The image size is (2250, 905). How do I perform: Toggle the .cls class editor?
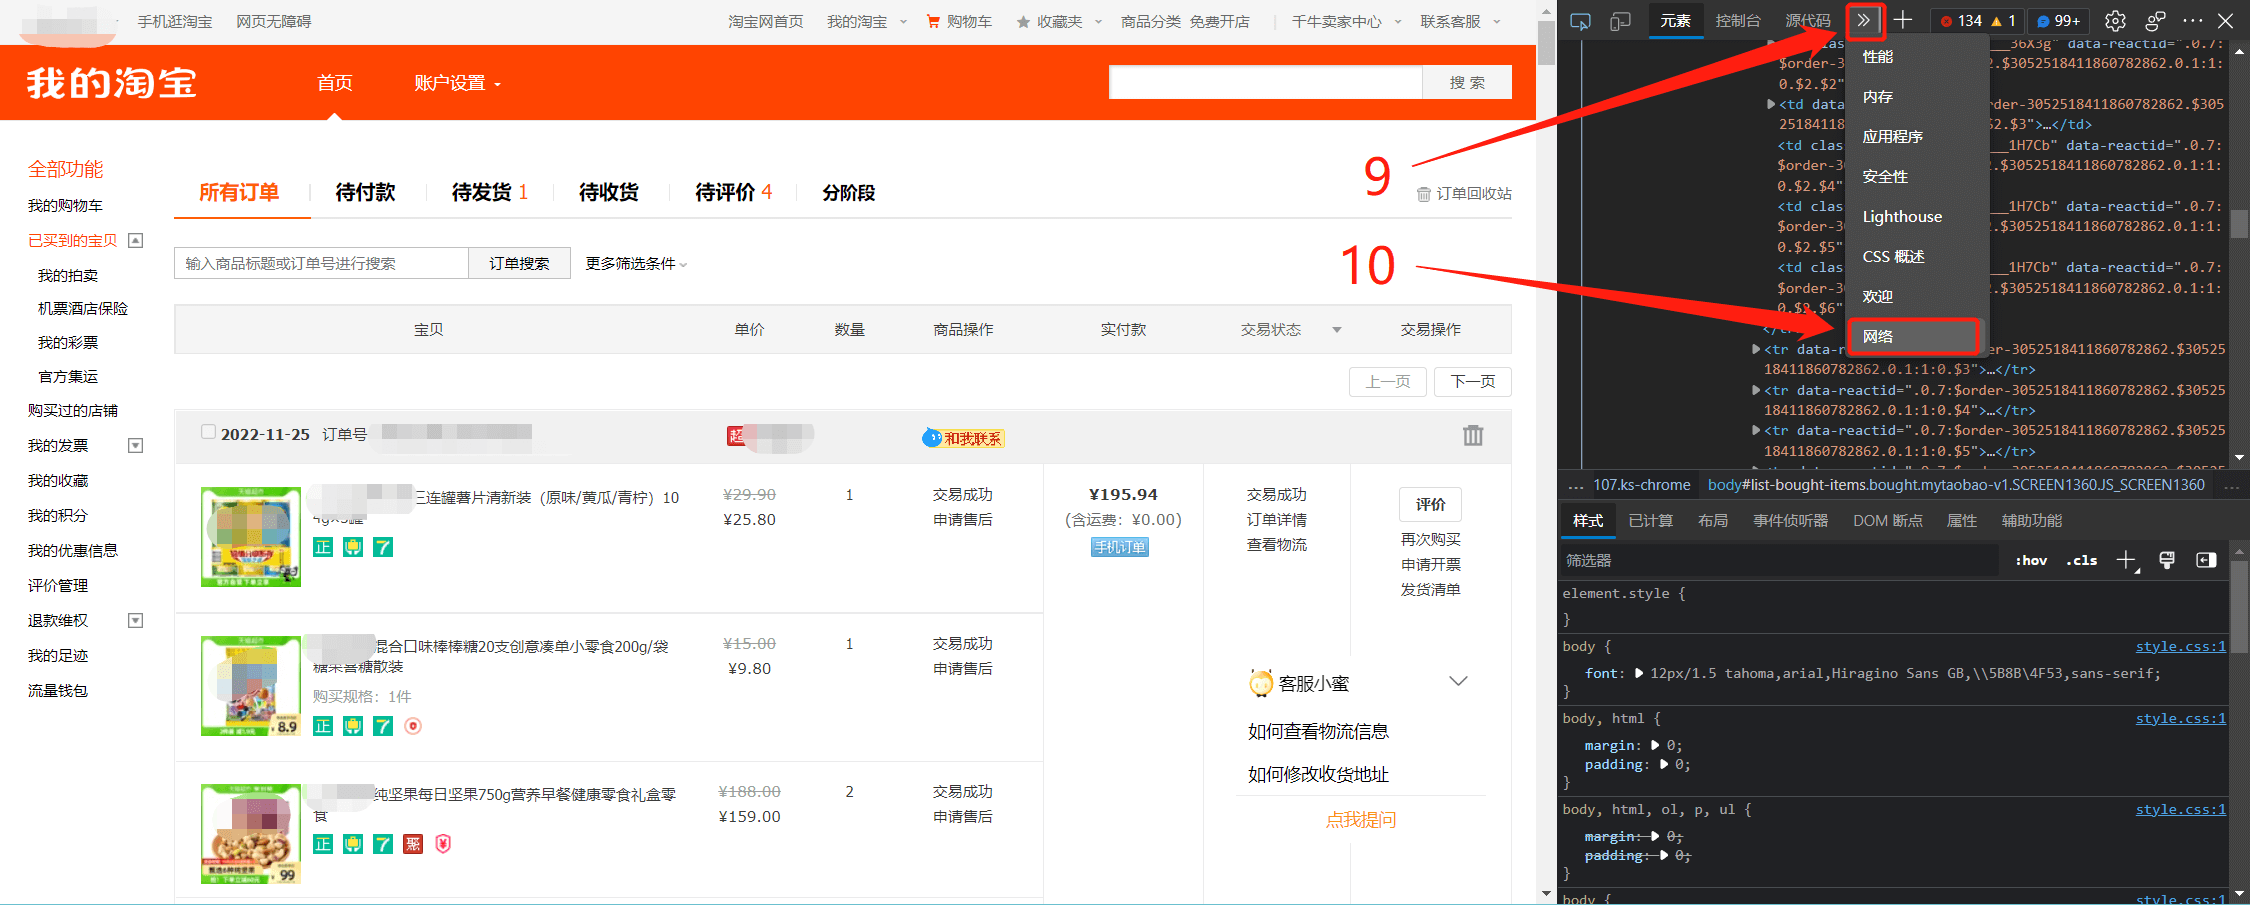(x=2082, y=560)
